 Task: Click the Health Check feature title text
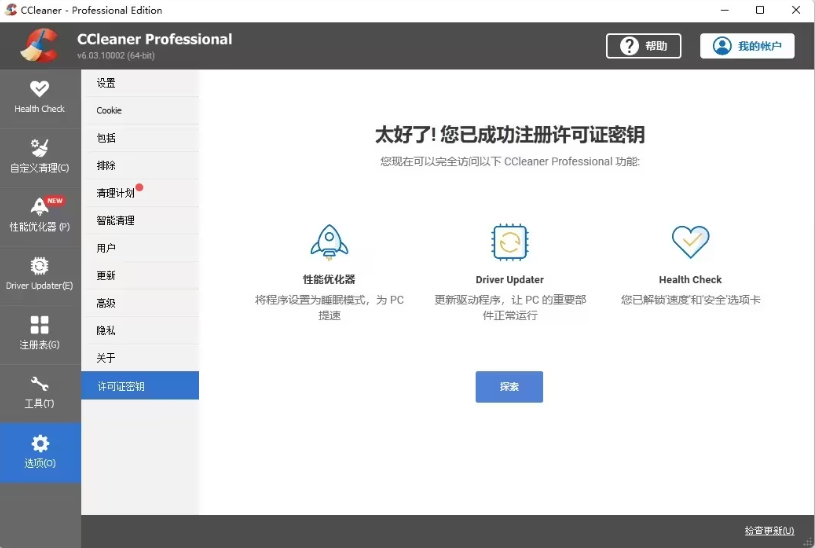(690, 279)
